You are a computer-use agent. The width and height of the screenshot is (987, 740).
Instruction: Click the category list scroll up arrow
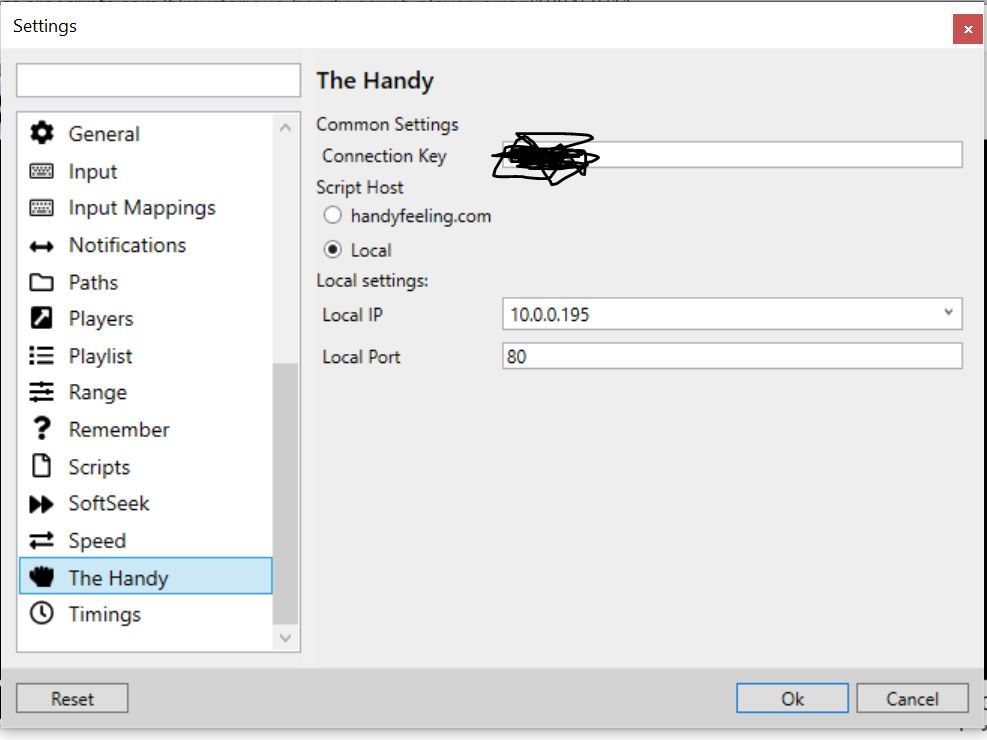(x=285, y=128)
